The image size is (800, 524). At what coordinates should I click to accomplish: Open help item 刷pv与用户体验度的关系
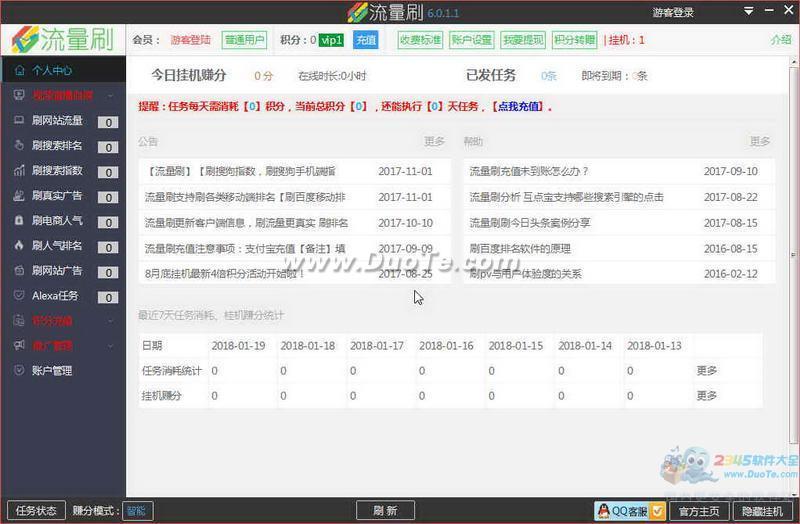coord(525,274)
